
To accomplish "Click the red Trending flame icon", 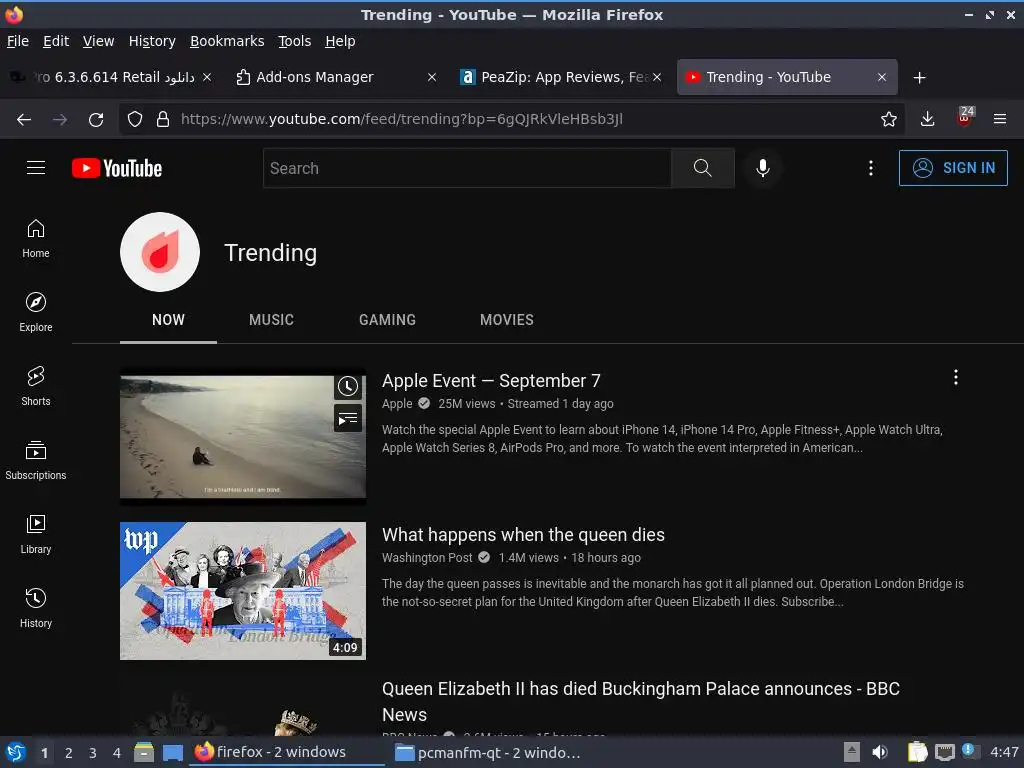I will coord(160,252).
